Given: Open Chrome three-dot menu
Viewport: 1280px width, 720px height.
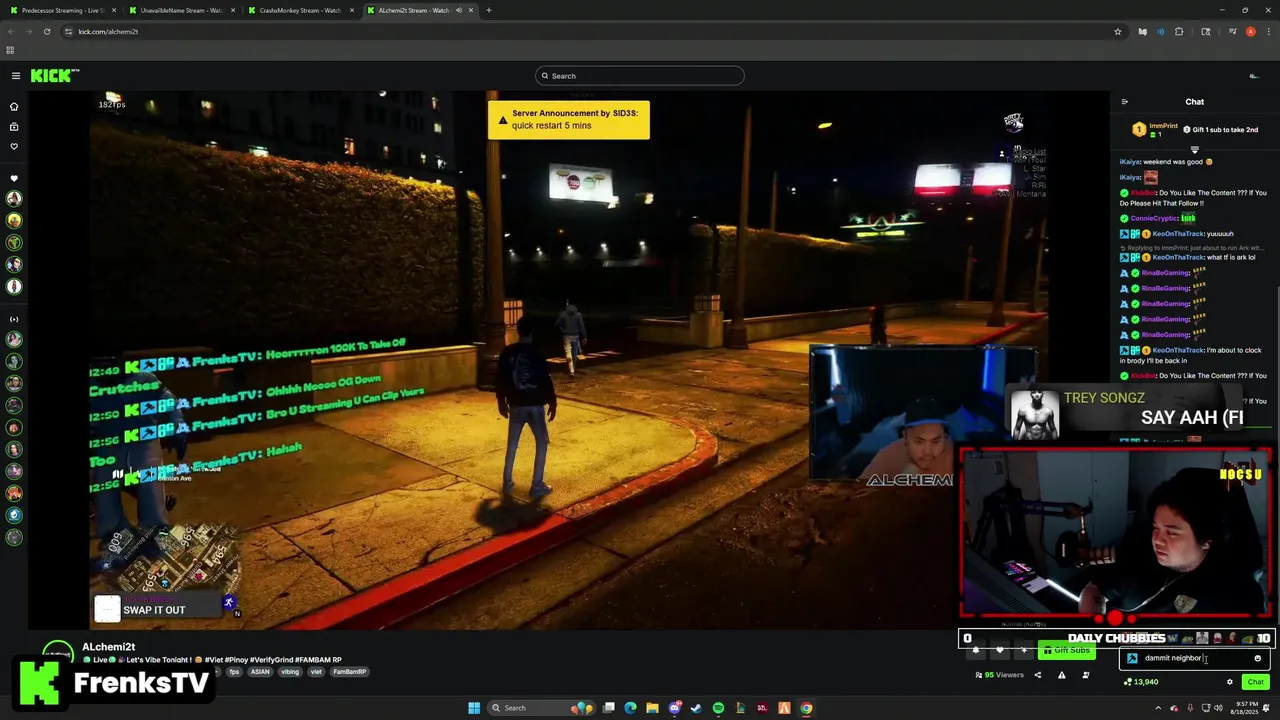Looking at the screenshot, I should coord(1268,31).
